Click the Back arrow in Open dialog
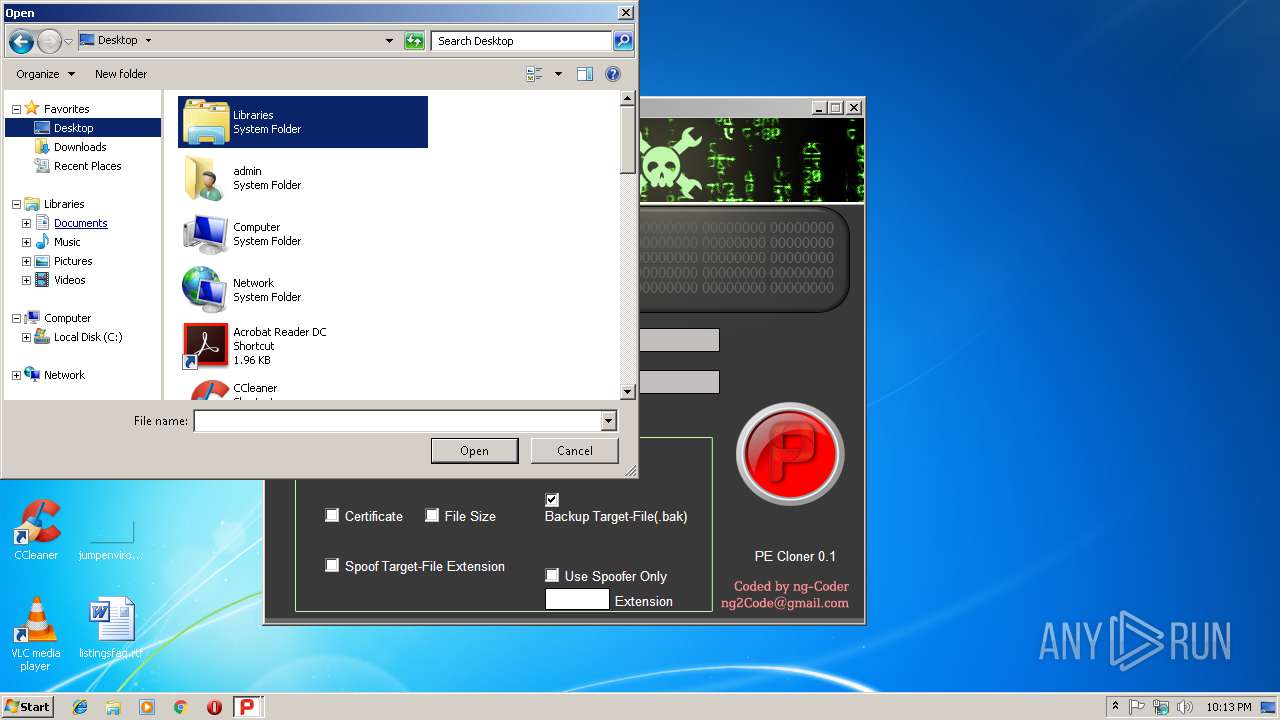Image resolution: width=1280 pixels, height=720 pixels. [x=21, y=42]
